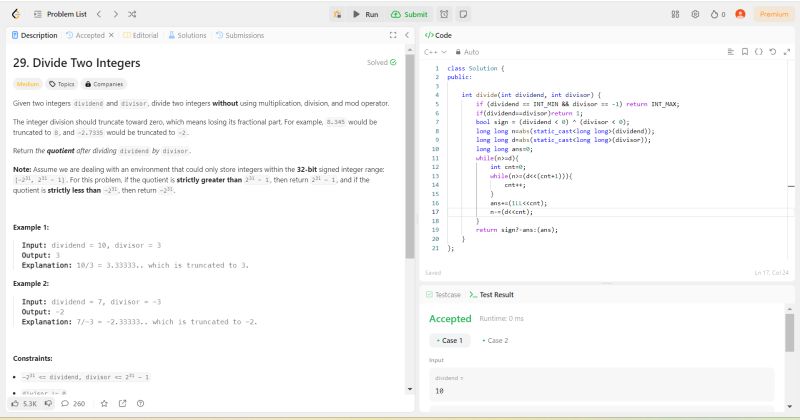The height and width of the screenshot is (420, 800).
Task: Click the Accepted result heading
Action: point(450,318)
